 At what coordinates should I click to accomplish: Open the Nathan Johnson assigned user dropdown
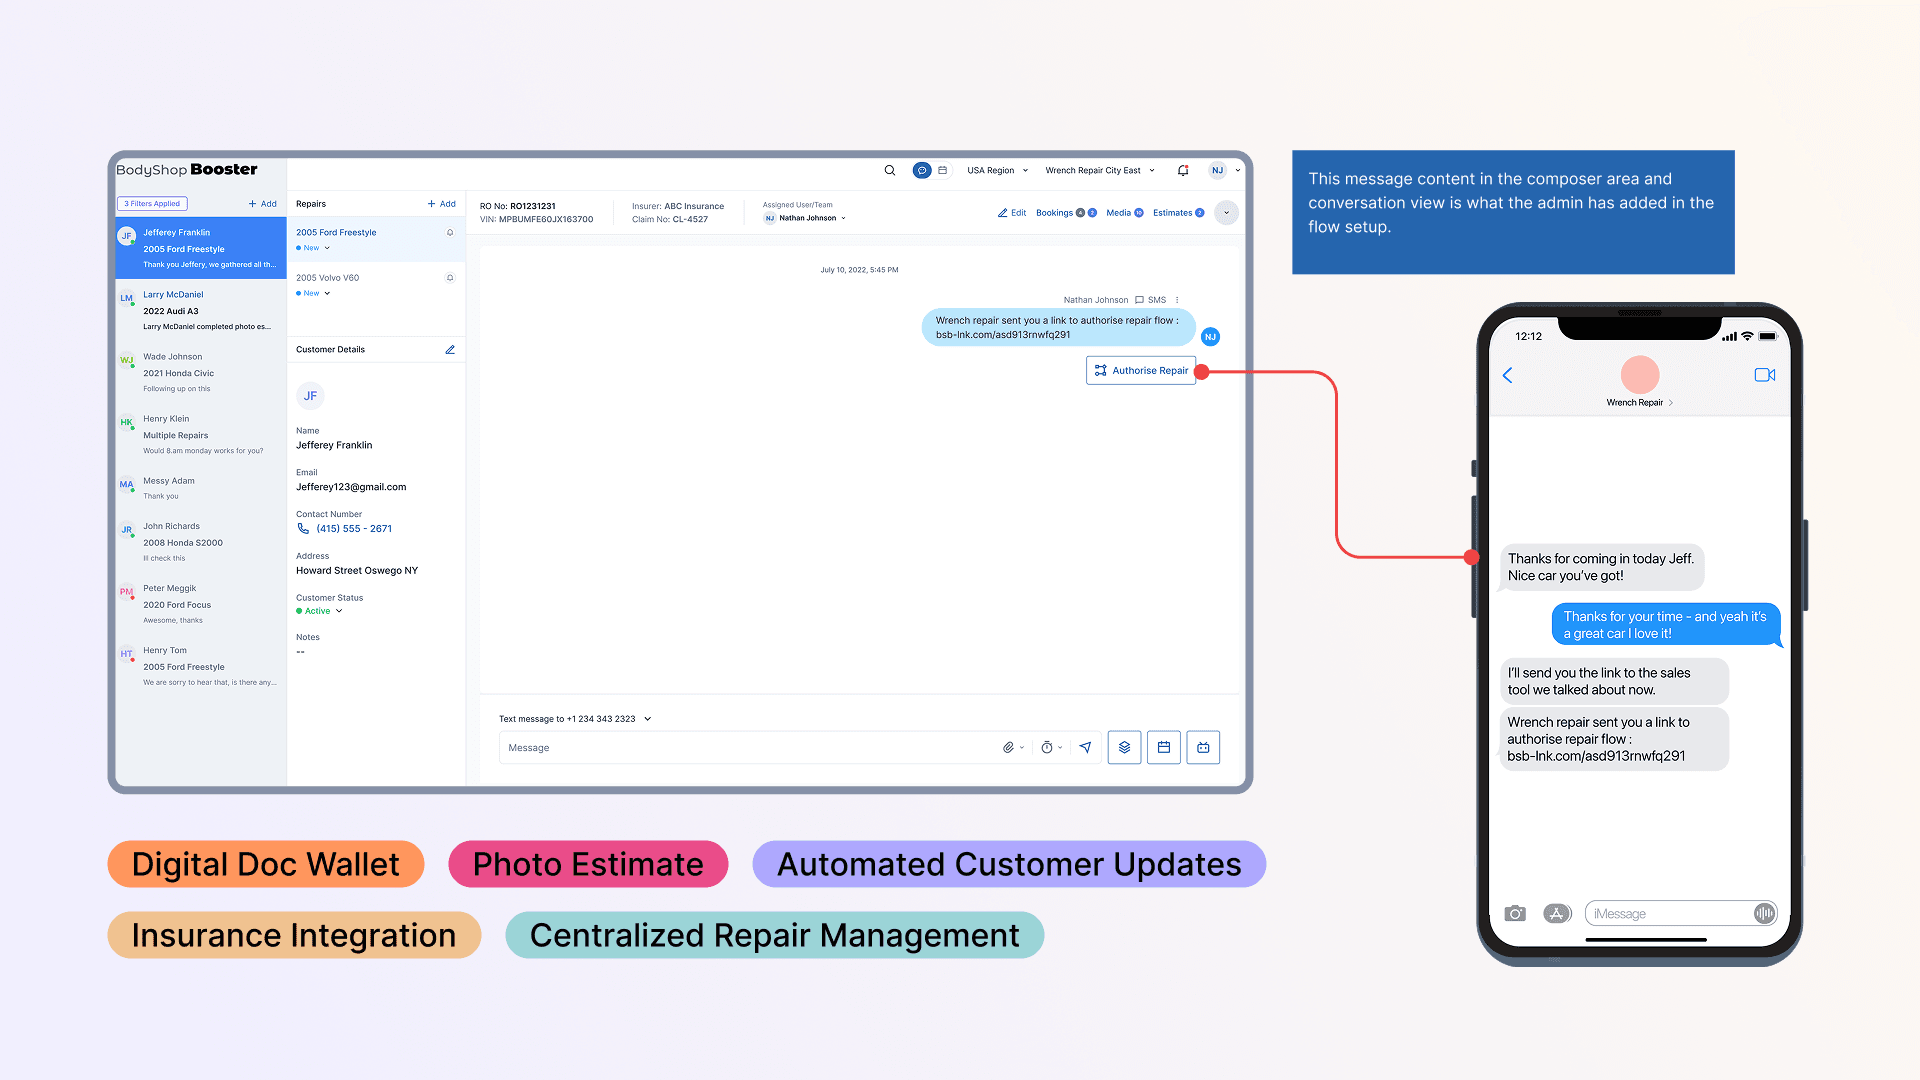pos(805,218)
